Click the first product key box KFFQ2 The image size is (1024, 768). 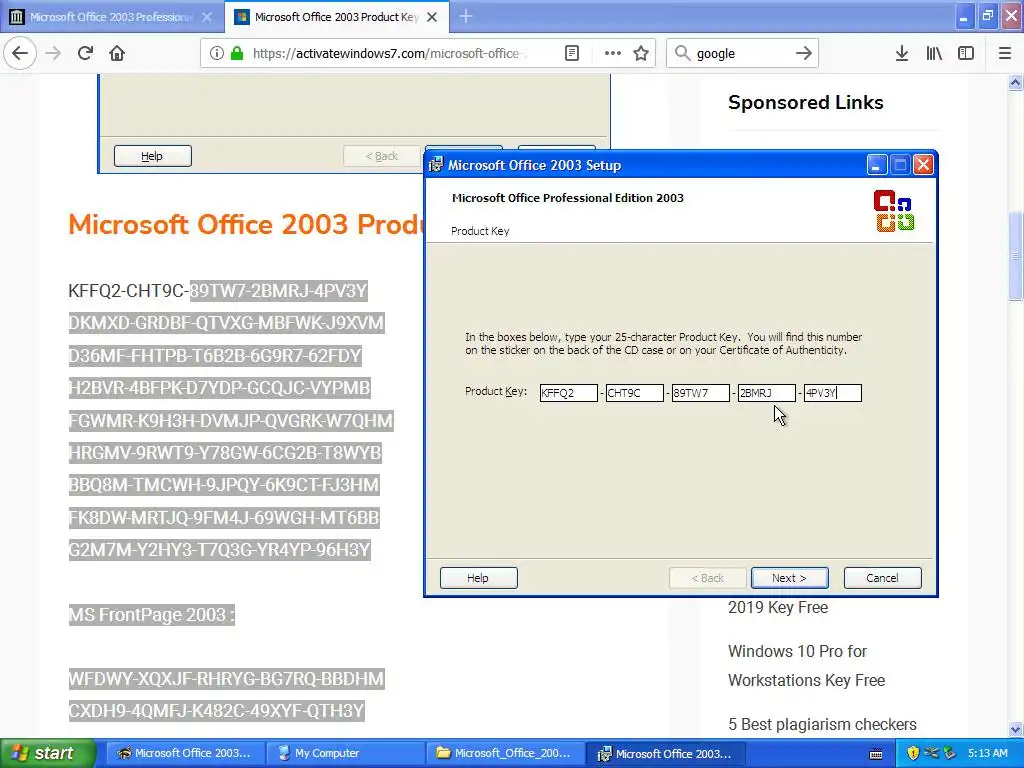(x=569, y=393)
